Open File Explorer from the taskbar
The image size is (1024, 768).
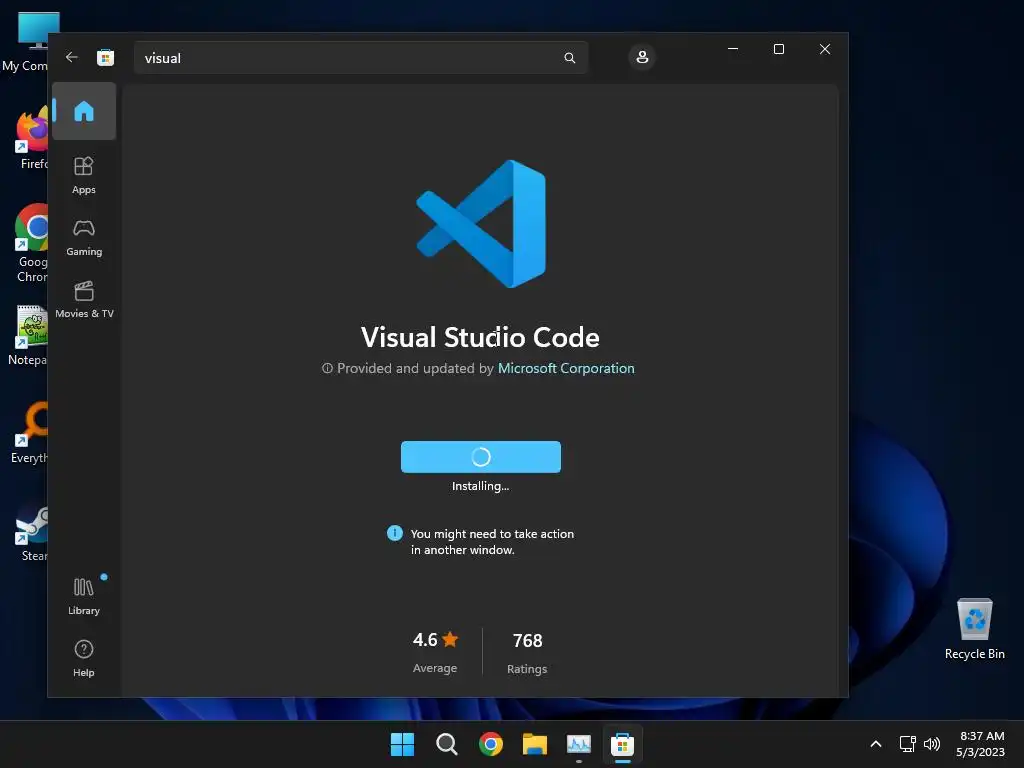534,744
